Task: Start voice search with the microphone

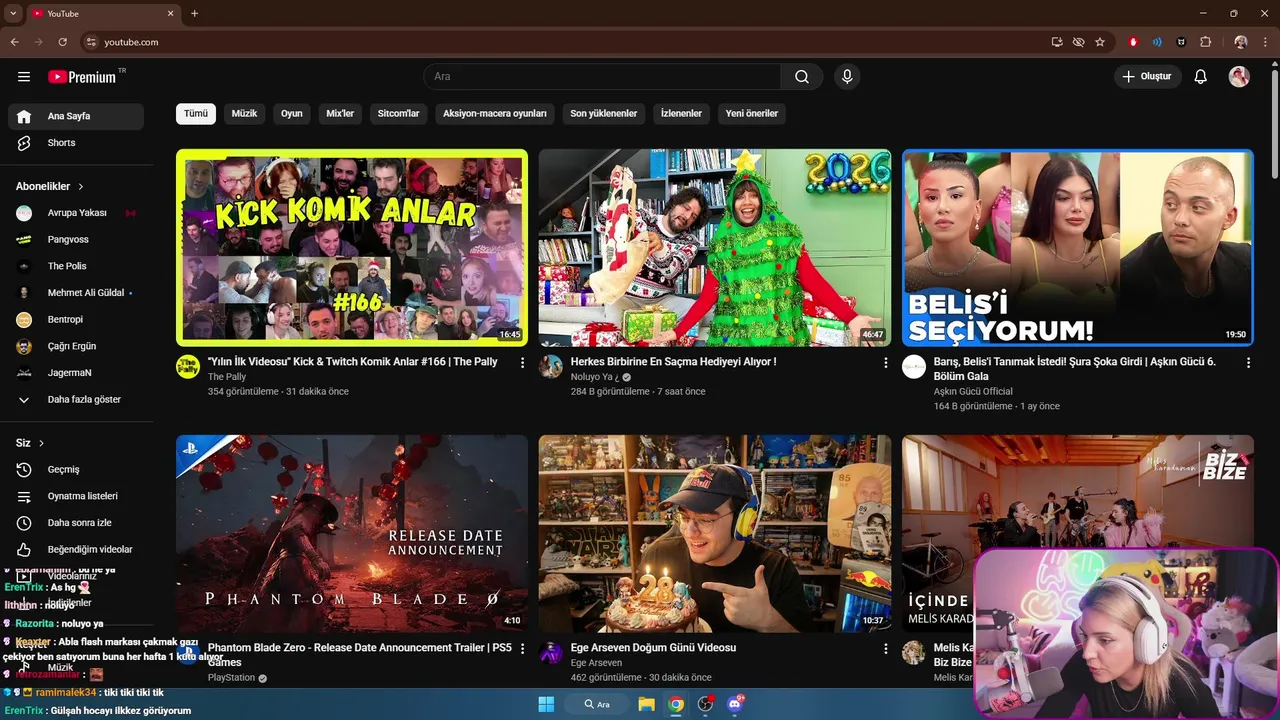Action: pos(847,77)
